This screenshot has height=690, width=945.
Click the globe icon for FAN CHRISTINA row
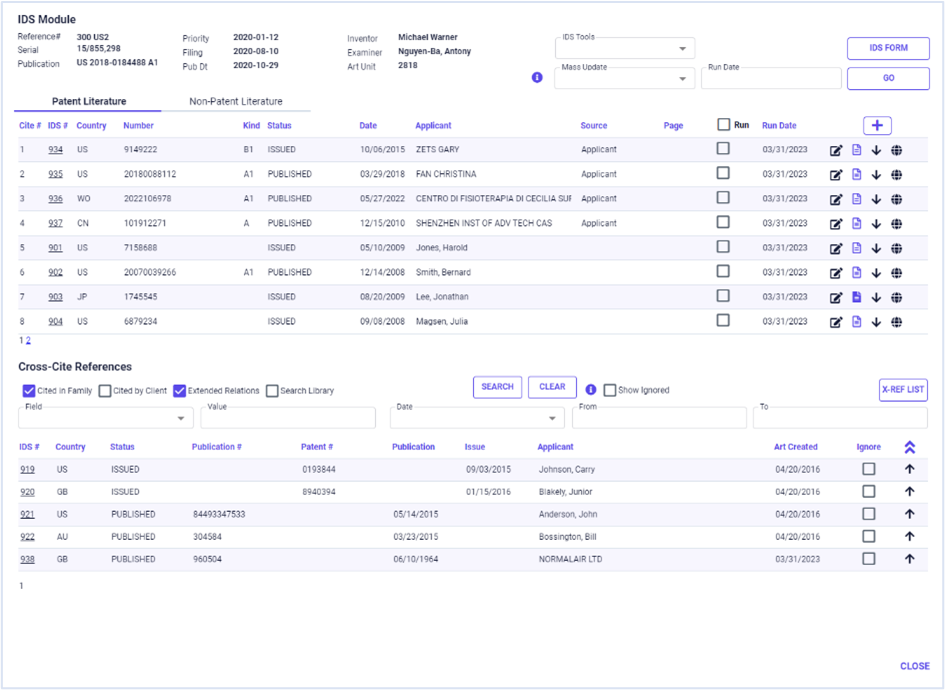click(x=897, y=175)
